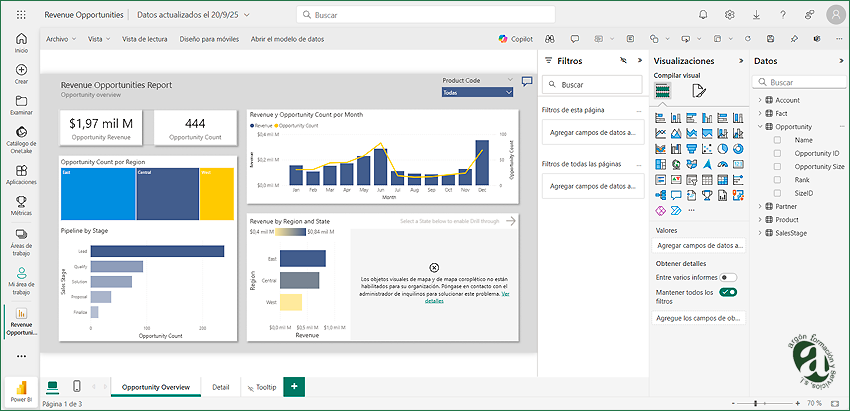Collapse the Datos pane chevron
This screenshot has width=850, height=411.
pyautogui.click(x=841, y=61)
